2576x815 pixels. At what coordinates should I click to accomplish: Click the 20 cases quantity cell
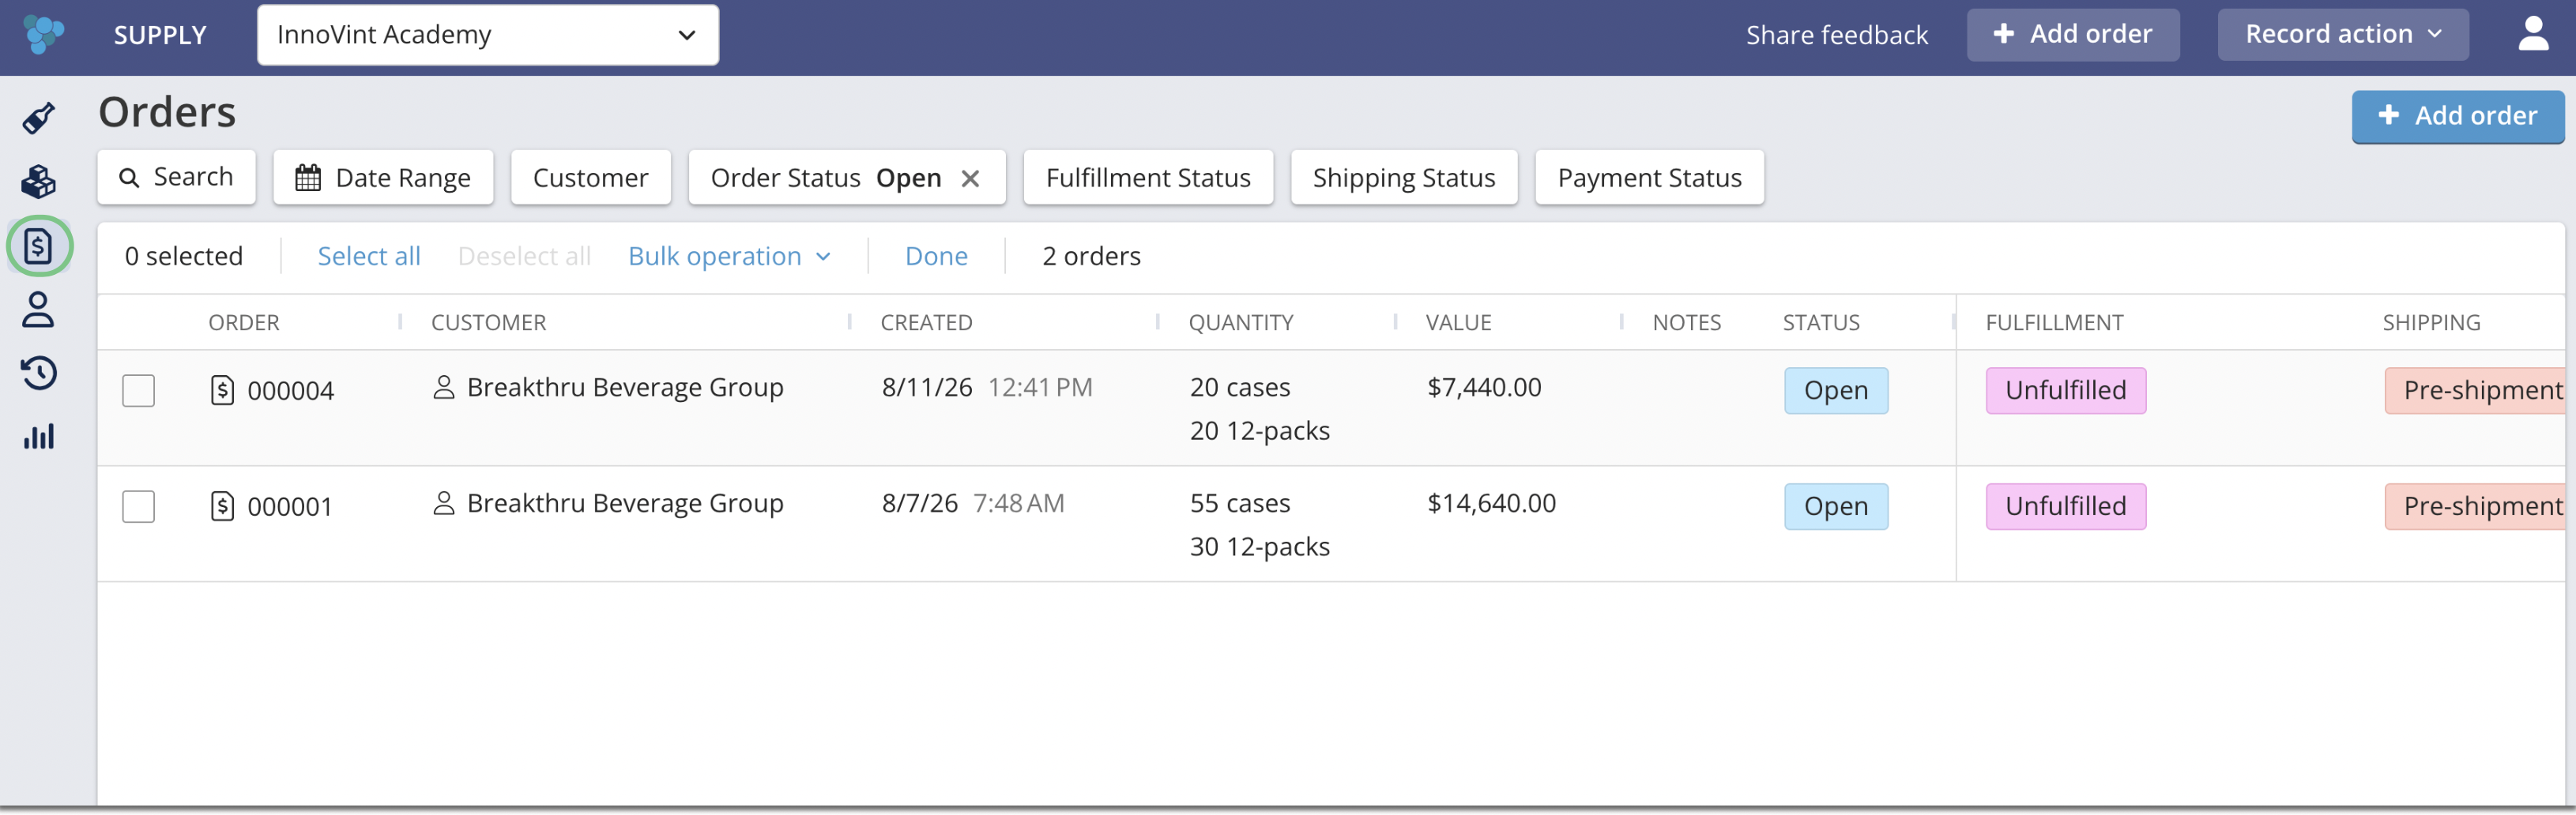click(1240, 387)
